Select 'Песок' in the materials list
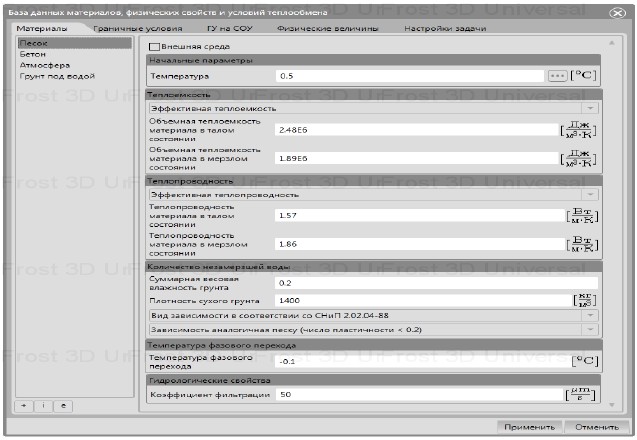The width and height of the screenshot is (637, 440). tap(75, 43)
